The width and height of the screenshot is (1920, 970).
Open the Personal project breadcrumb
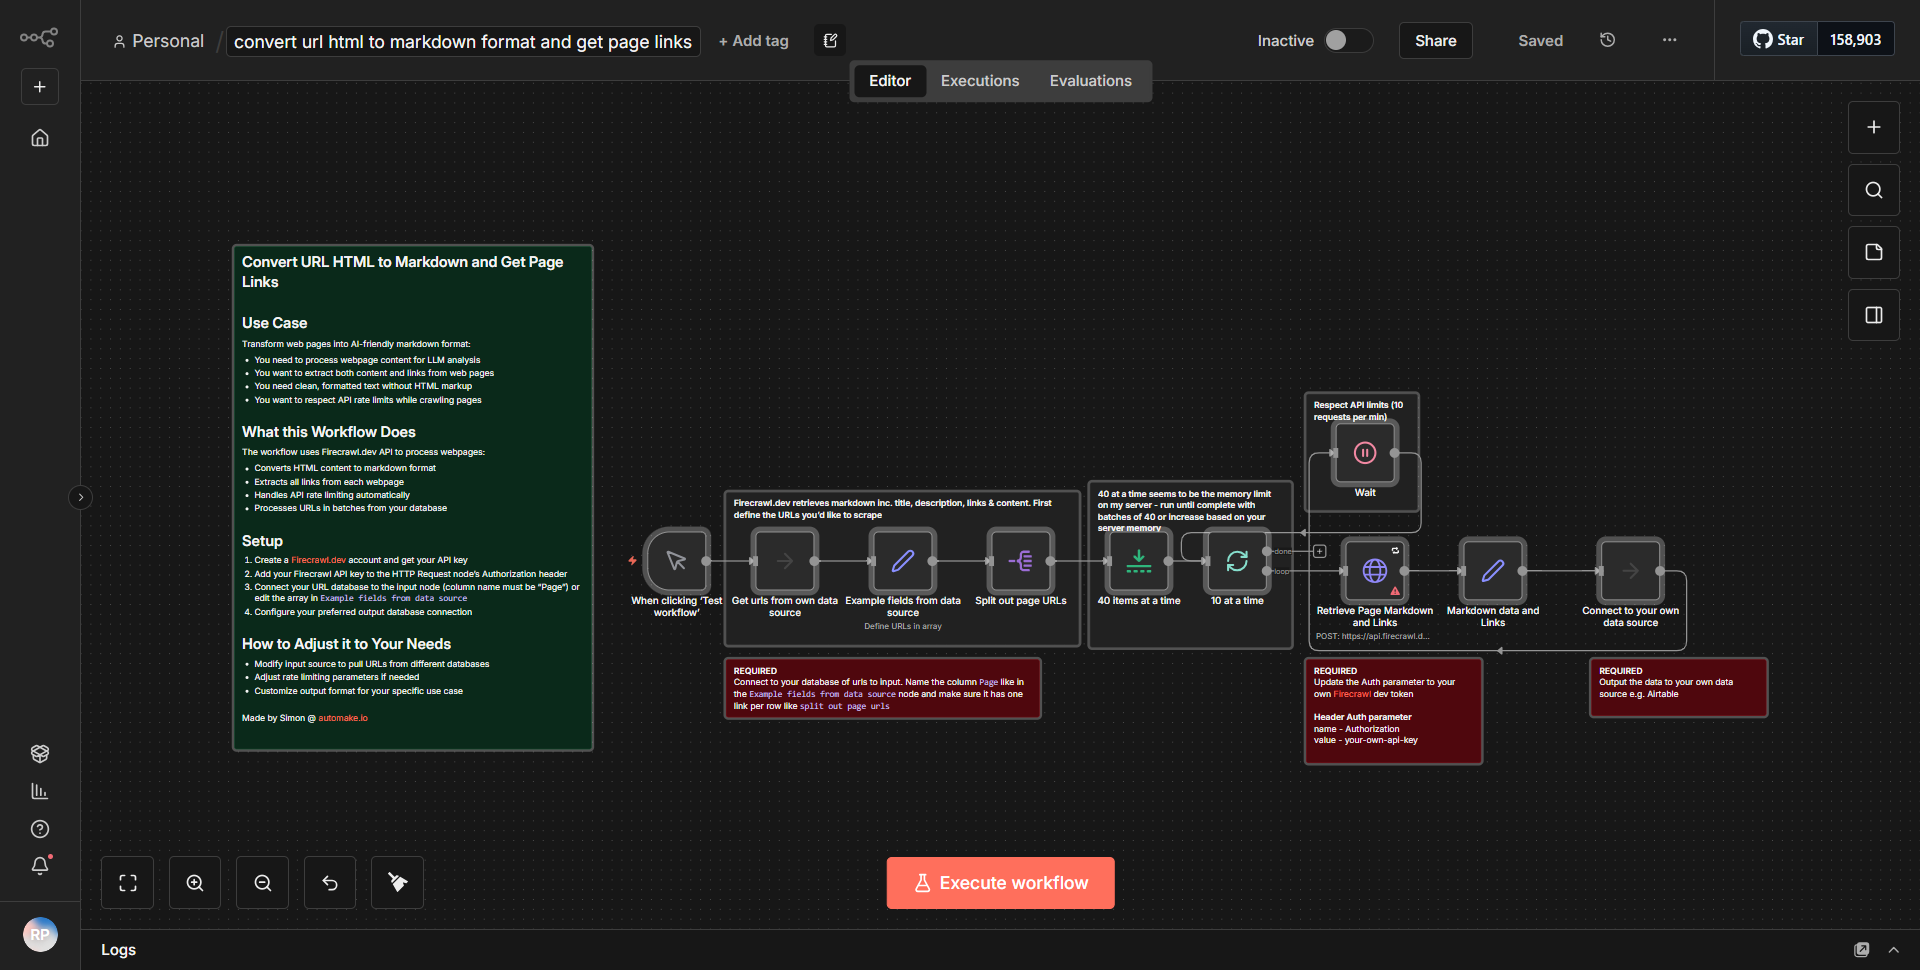pos(158,41)
